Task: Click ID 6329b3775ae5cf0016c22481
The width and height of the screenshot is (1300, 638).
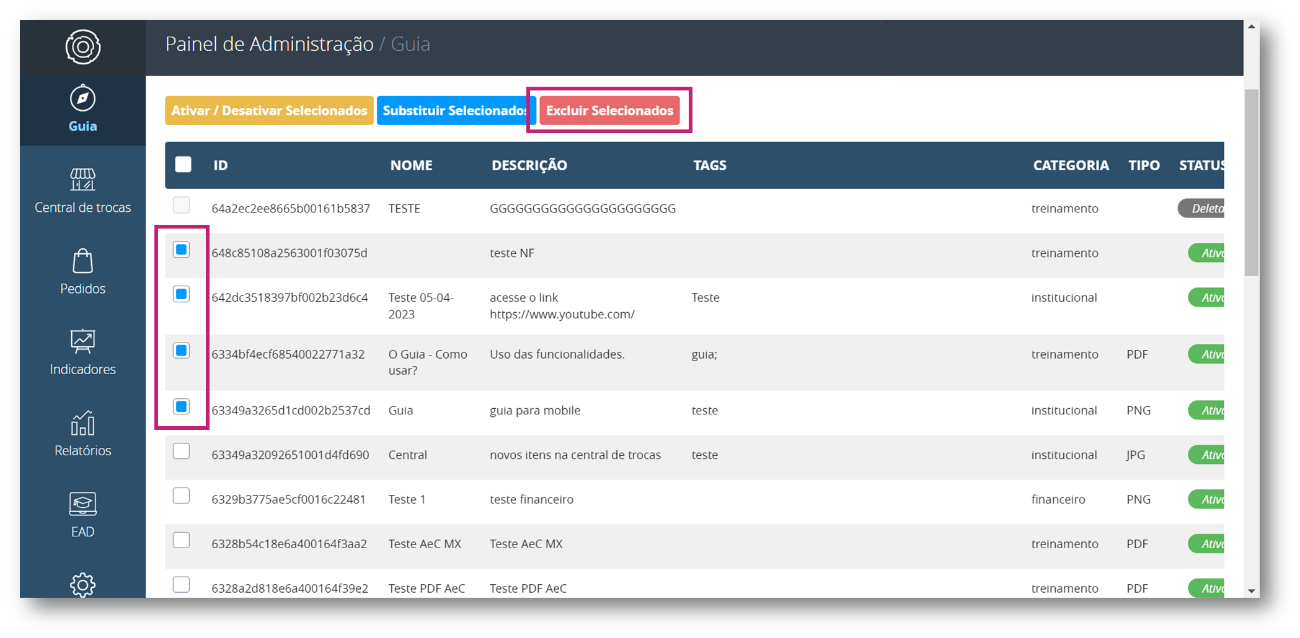Action: [288, 499]
